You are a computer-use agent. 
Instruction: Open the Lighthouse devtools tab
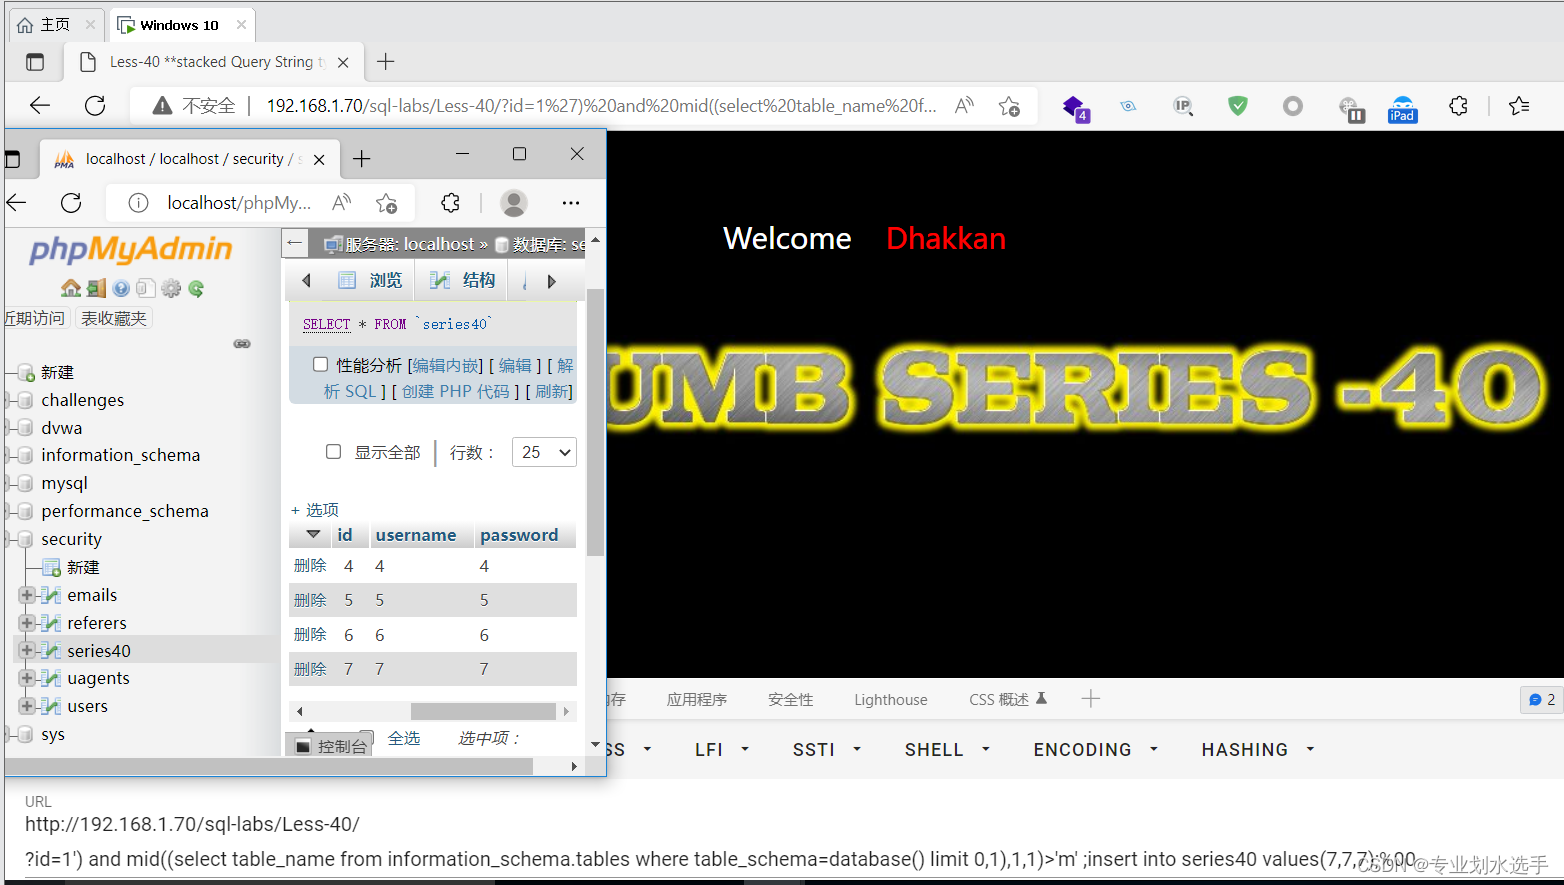890,700
